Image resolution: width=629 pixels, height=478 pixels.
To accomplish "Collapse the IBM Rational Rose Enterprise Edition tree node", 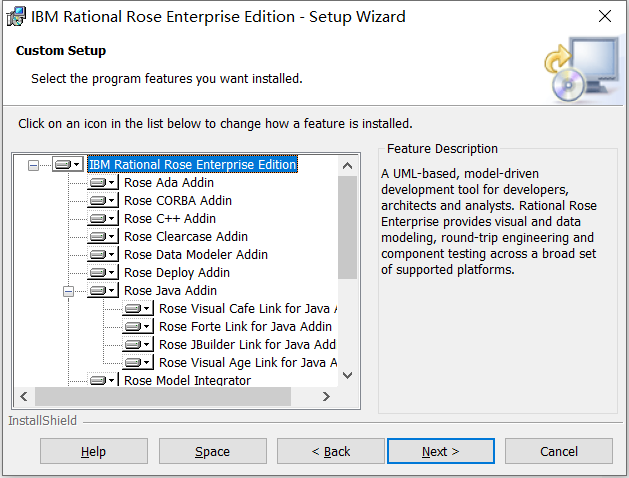I will [x=34, y=165].
